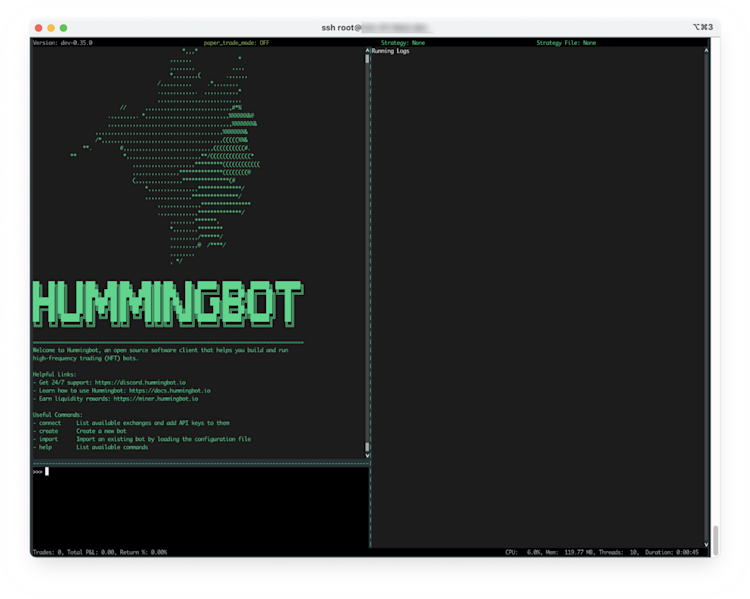750x599 pixels.
Task: Click the 'Duration: 0:00:45' status entry
Action: pyautogui.click(x=672, y=552)
